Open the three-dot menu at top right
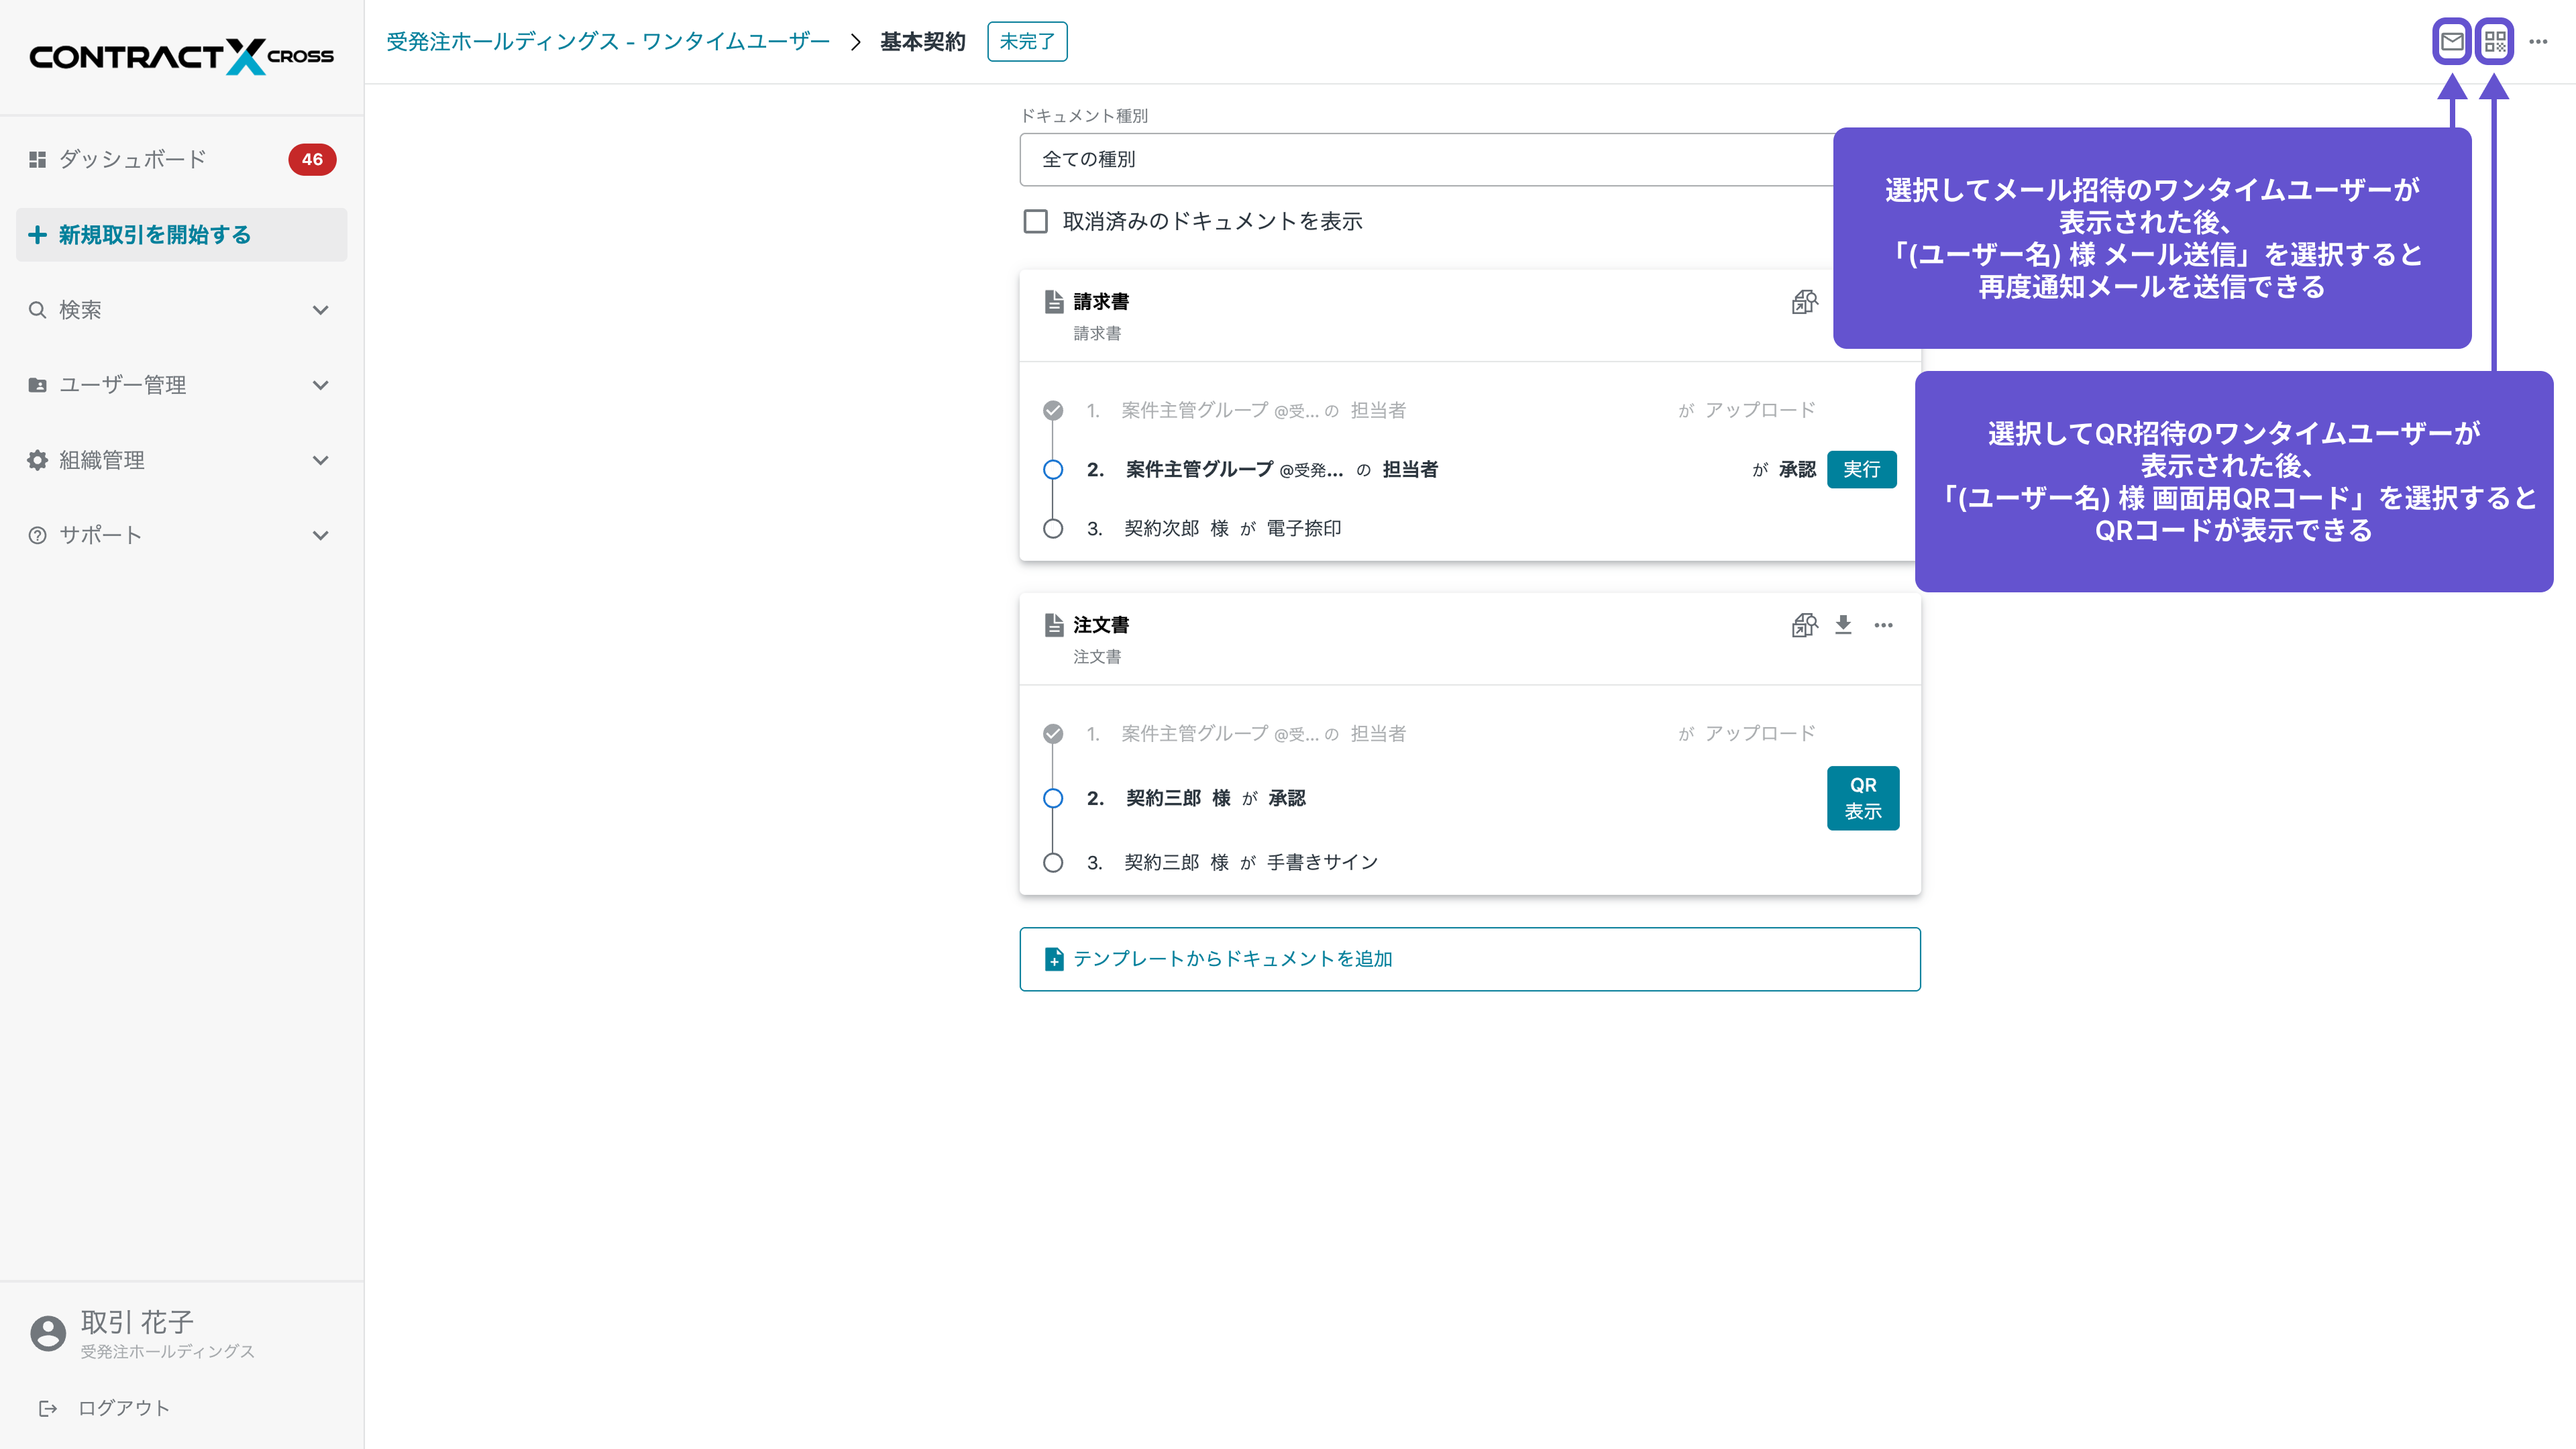Image resolution: width=2576 pixels, height=1449 pixels. 2538,42
